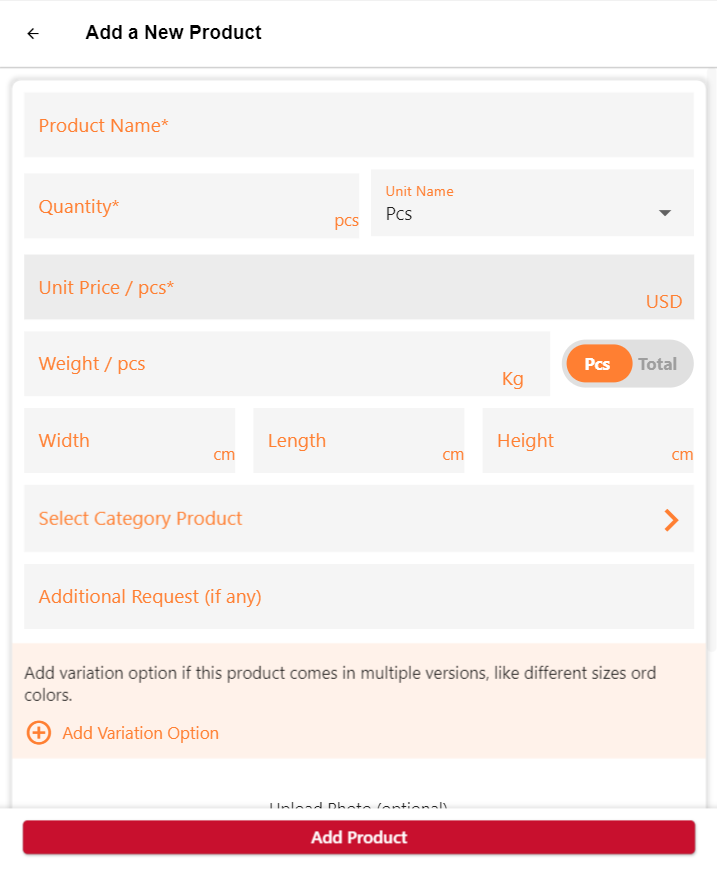Click the Add a New Product title

[x=173, y=33]
